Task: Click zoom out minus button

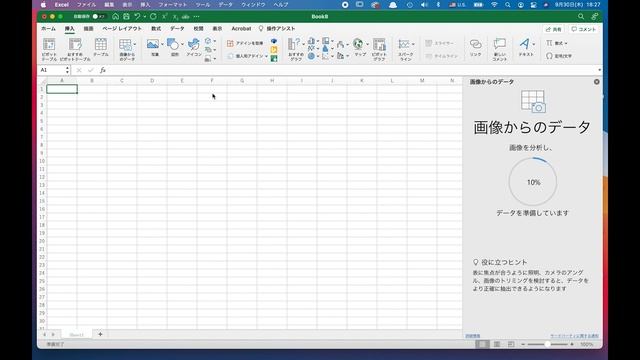Action: (x=523, y=344)
